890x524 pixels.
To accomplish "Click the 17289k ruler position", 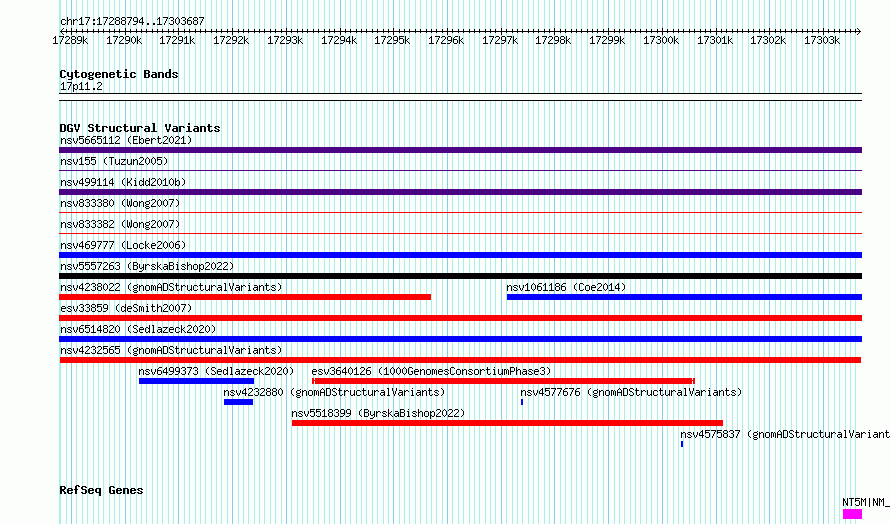I will (x=70, y=40).
